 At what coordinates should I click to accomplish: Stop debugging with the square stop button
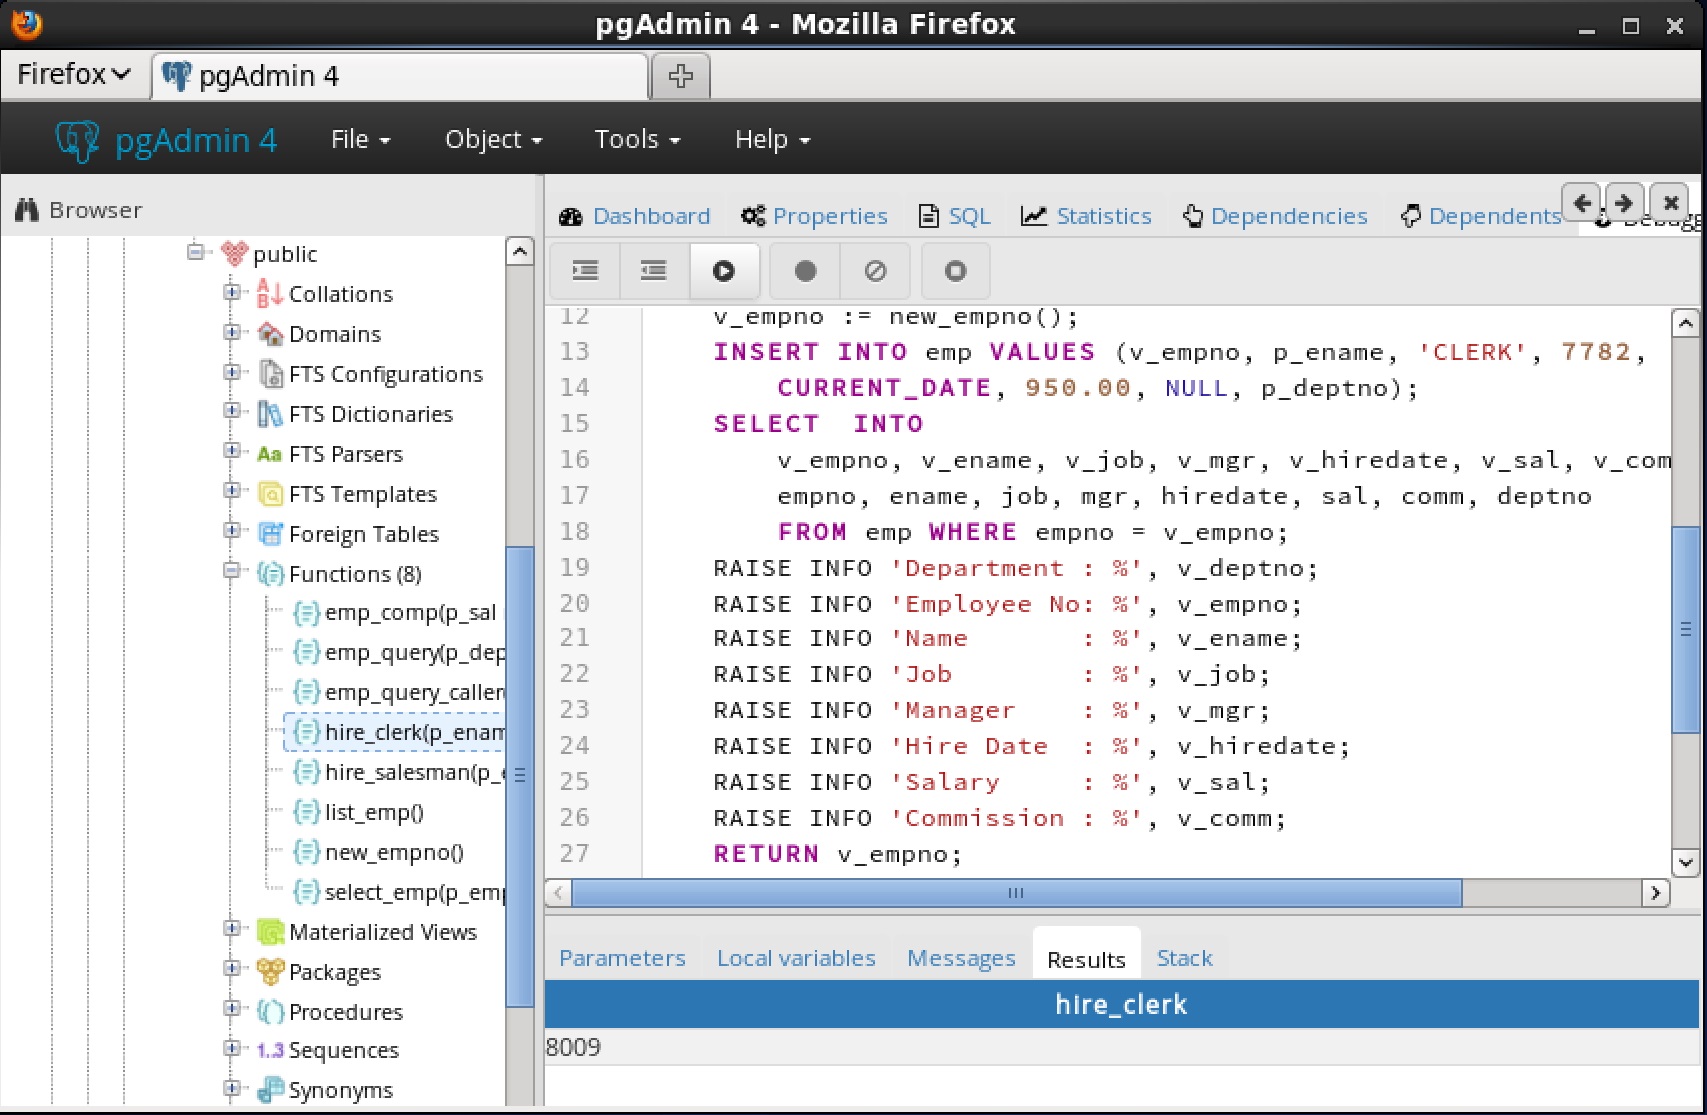pos(955,271)
